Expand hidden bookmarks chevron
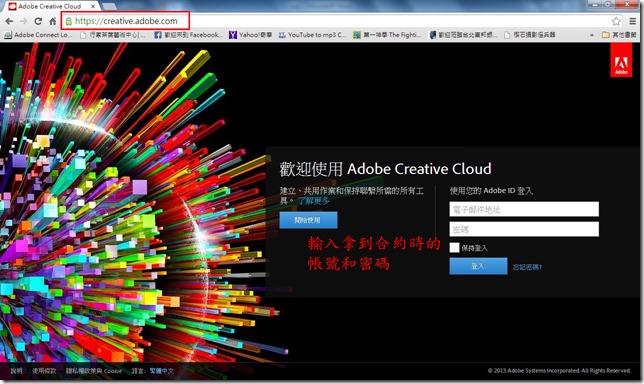Screen dimensions: 644x384 coord(591,35)
